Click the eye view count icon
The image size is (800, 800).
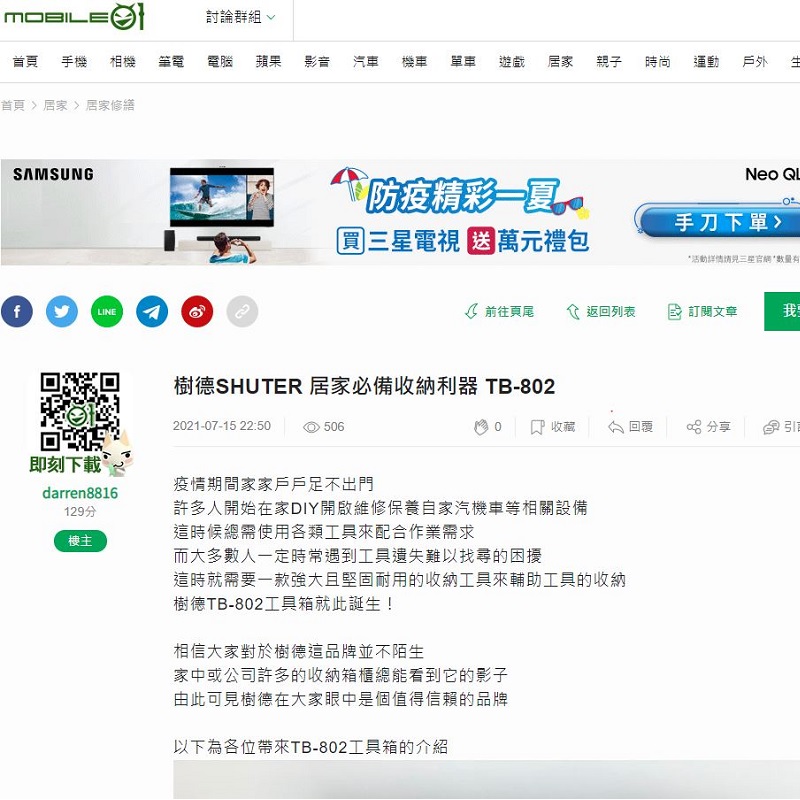[311, 427]
